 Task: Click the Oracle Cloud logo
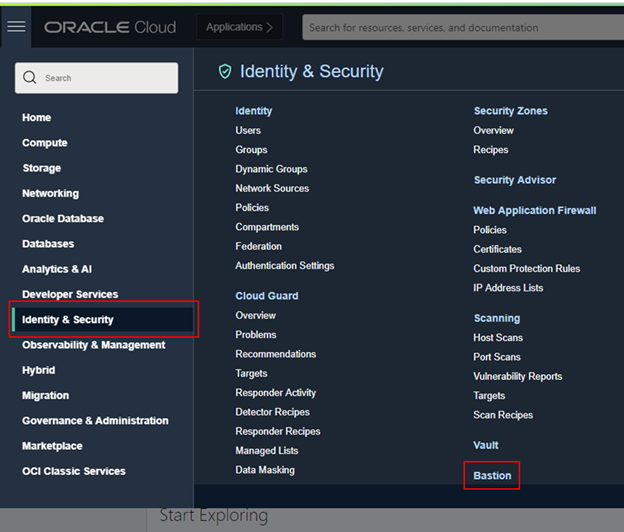click(x=110, y=27)
